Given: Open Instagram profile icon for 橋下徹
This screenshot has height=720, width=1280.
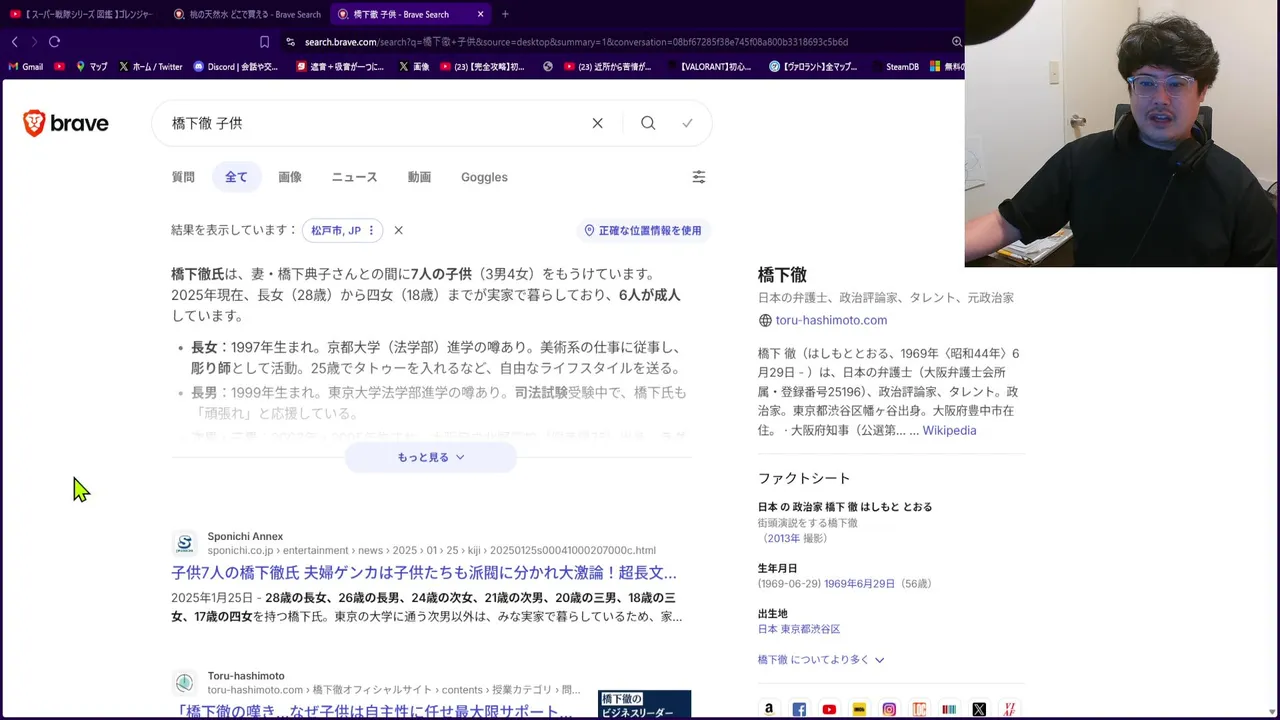Looking at the screenshot, I should [889, 709].
